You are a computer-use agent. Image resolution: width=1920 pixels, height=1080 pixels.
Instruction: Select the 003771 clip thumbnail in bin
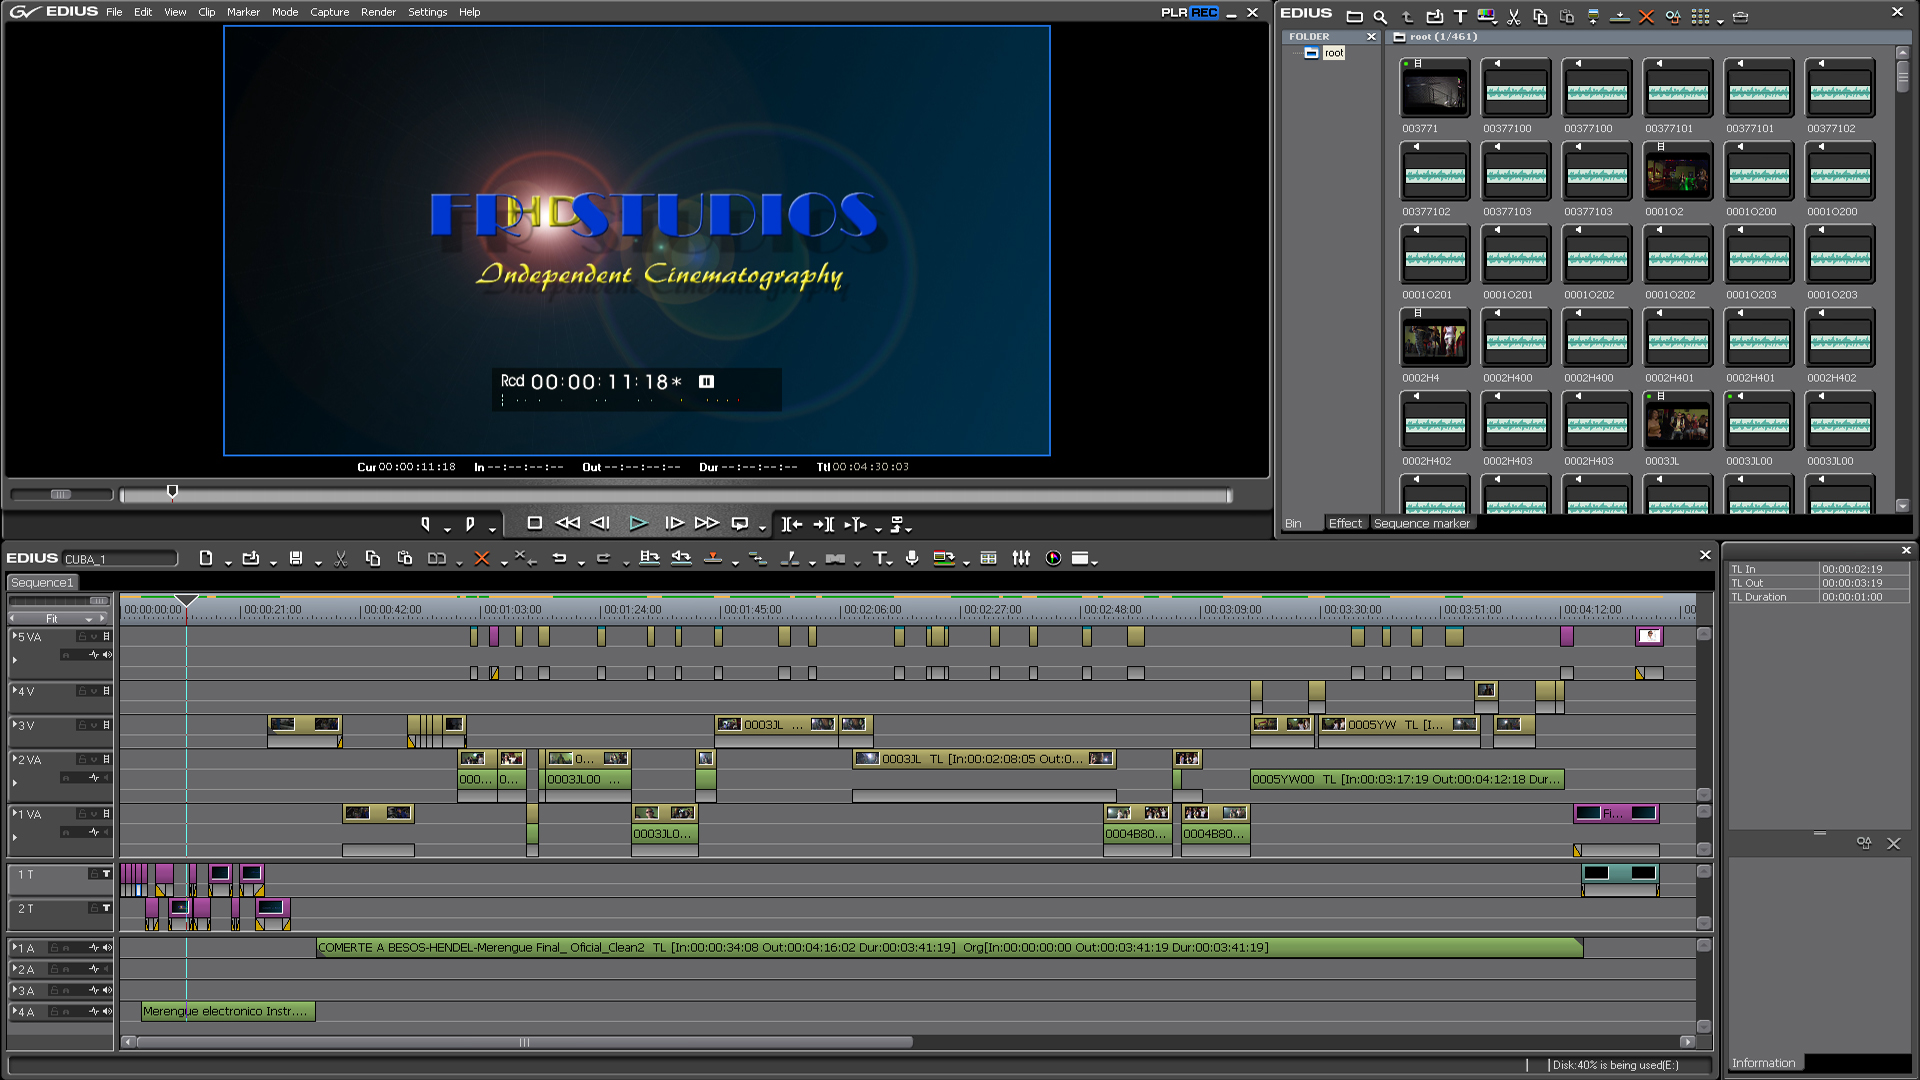(1434, 90)
